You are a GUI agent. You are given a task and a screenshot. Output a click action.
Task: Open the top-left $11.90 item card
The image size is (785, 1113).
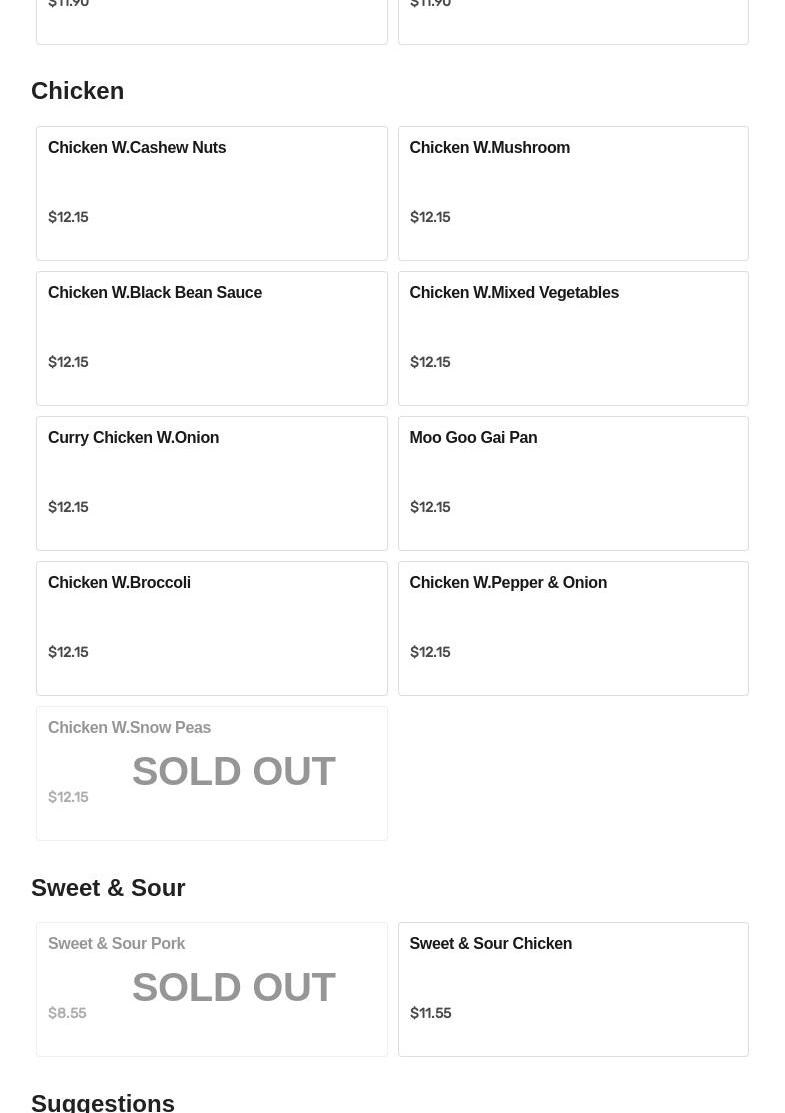pyautogui.click(x=212, y=22)
